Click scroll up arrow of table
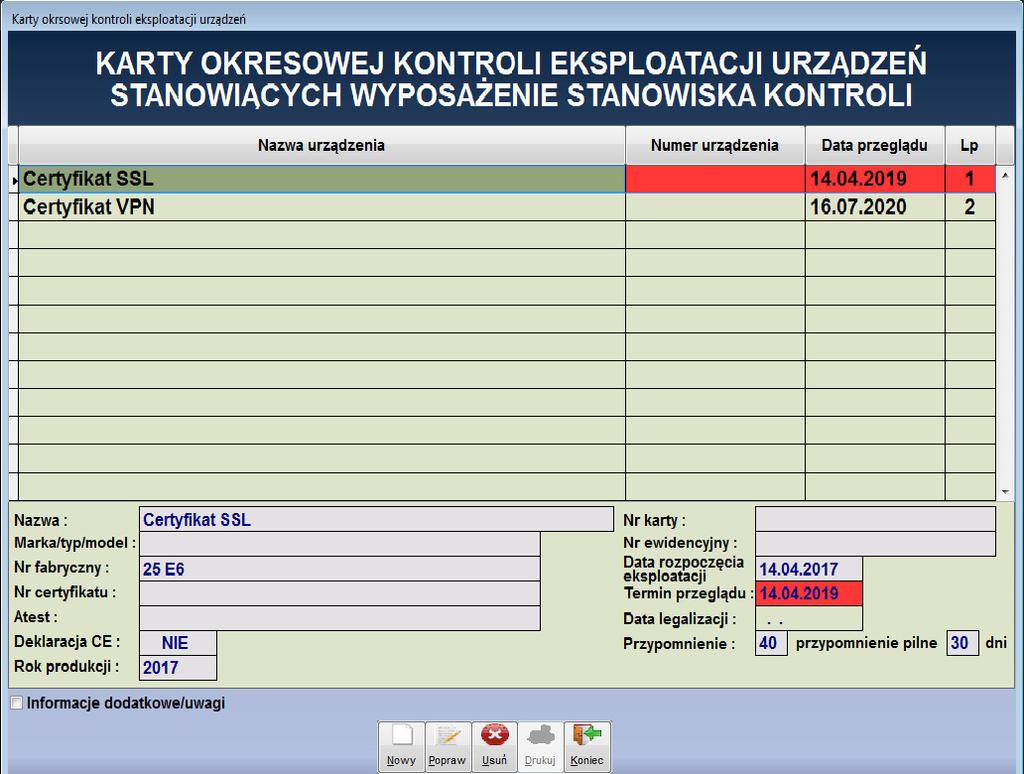1024x774 pixels. (x=1005, y=175)
